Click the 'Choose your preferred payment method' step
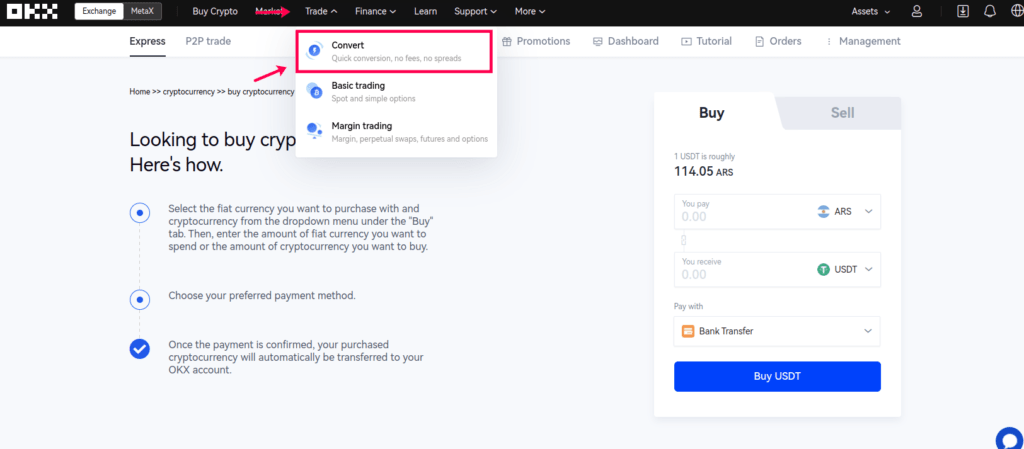The width and height of the screenshot is (1024, 449). [x=262, y=296]
